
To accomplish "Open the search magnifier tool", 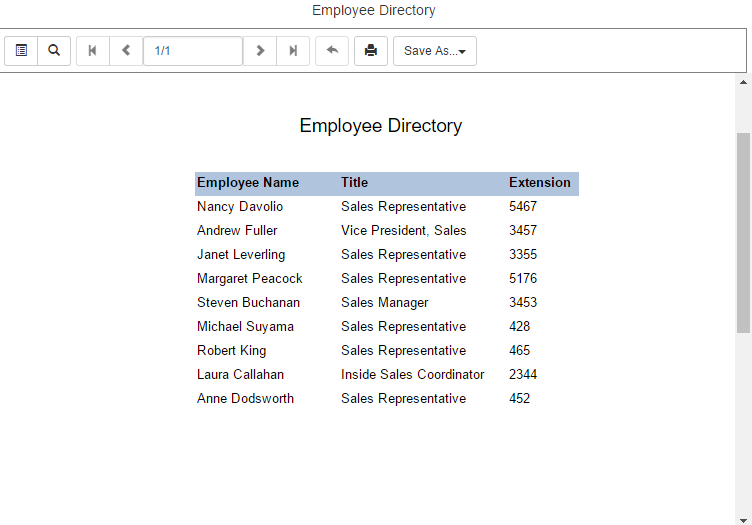I will [x=54, y=50].
